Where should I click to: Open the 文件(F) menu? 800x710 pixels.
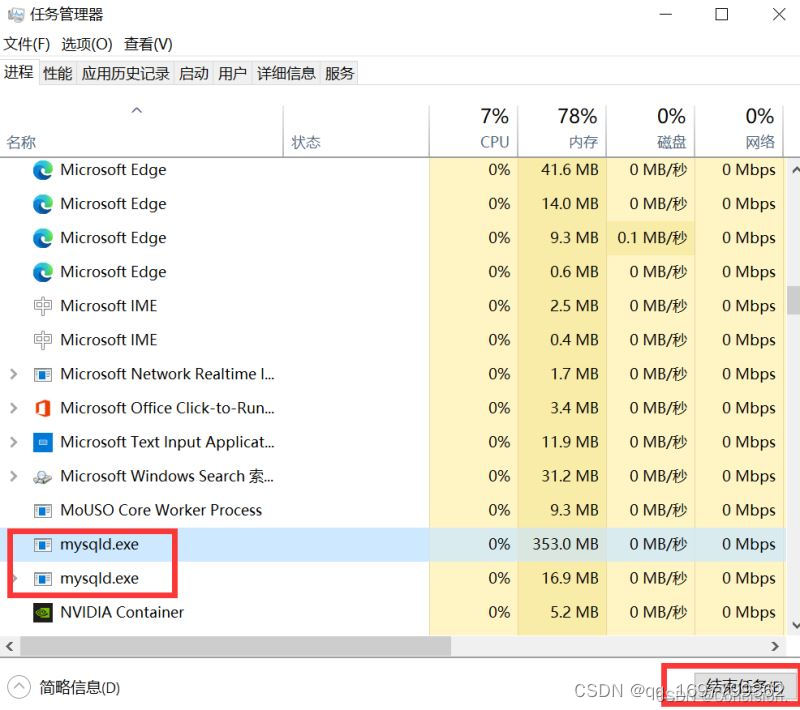coord(27,44)
